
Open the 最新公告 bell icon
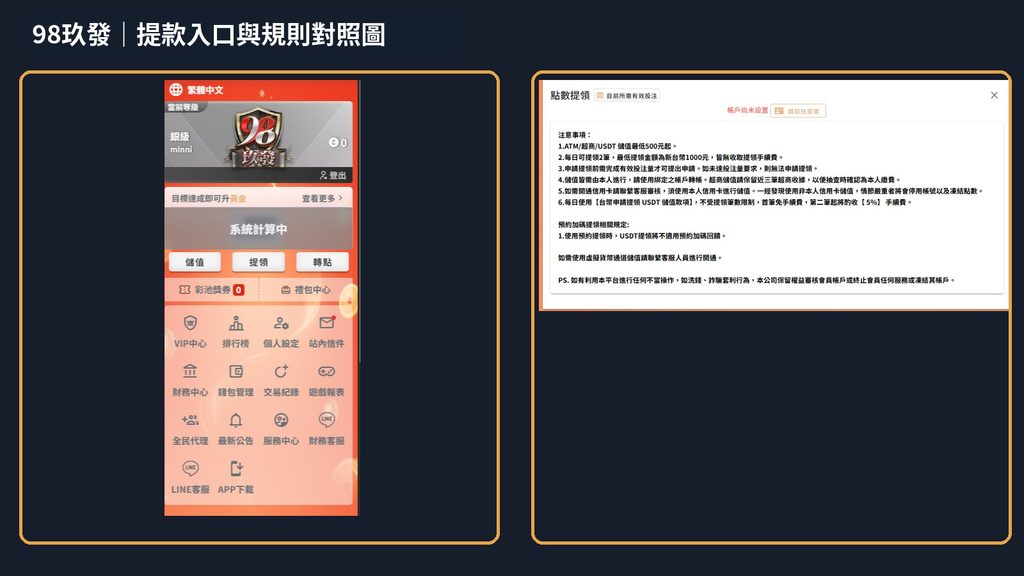pyautogui.click(x=236, y=420)
